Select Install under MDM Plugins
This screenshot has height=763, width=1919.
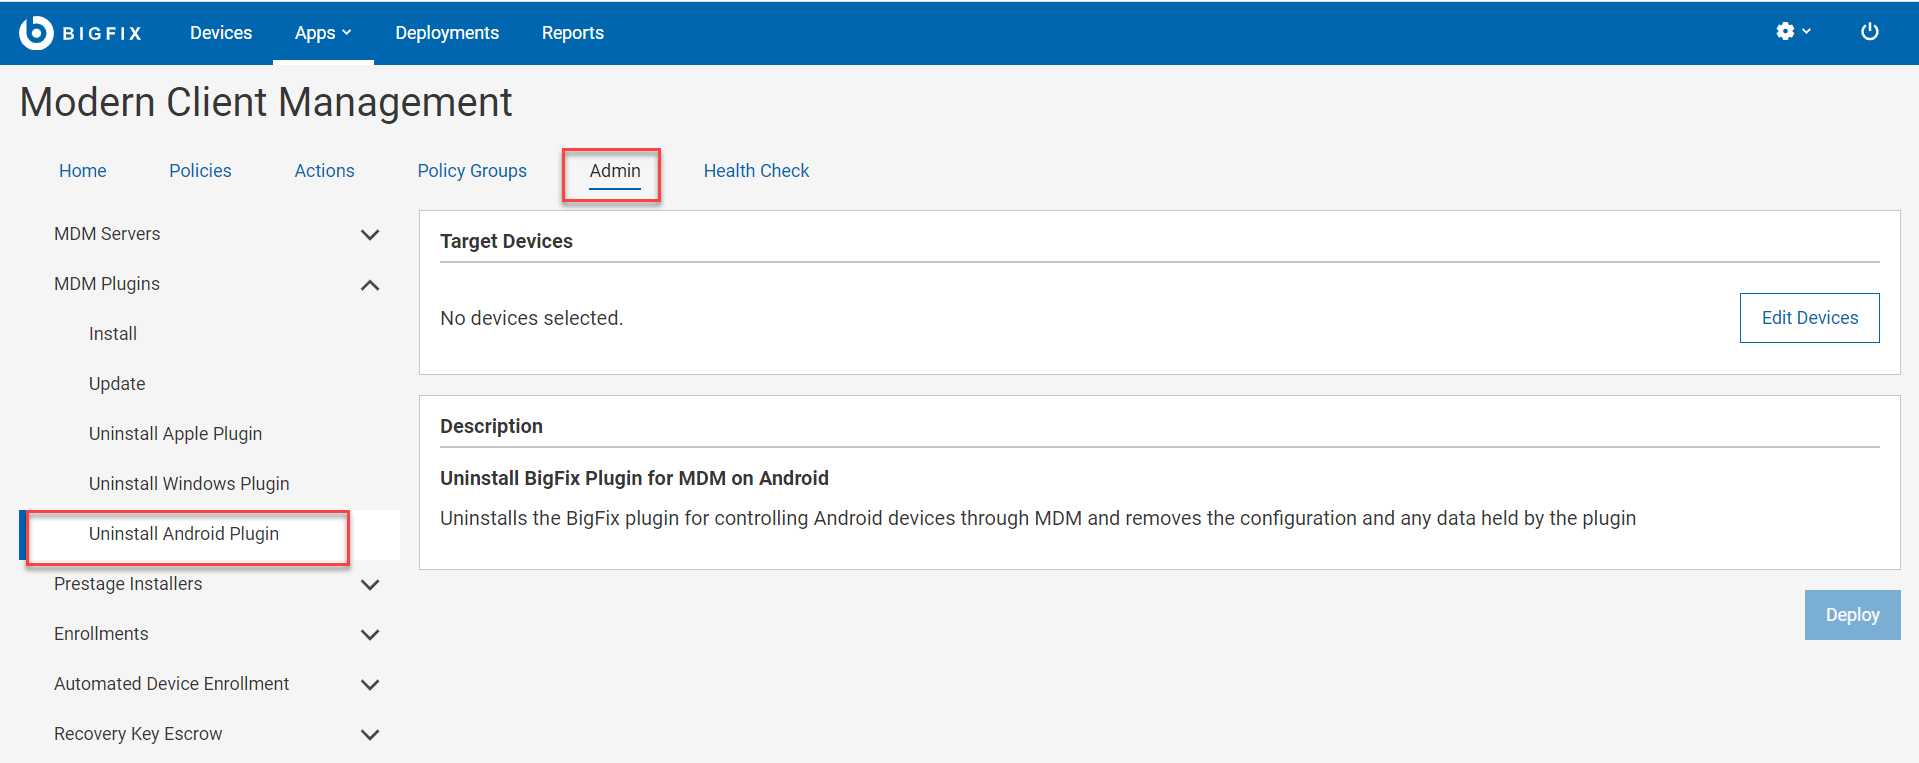tap(113, 334)
